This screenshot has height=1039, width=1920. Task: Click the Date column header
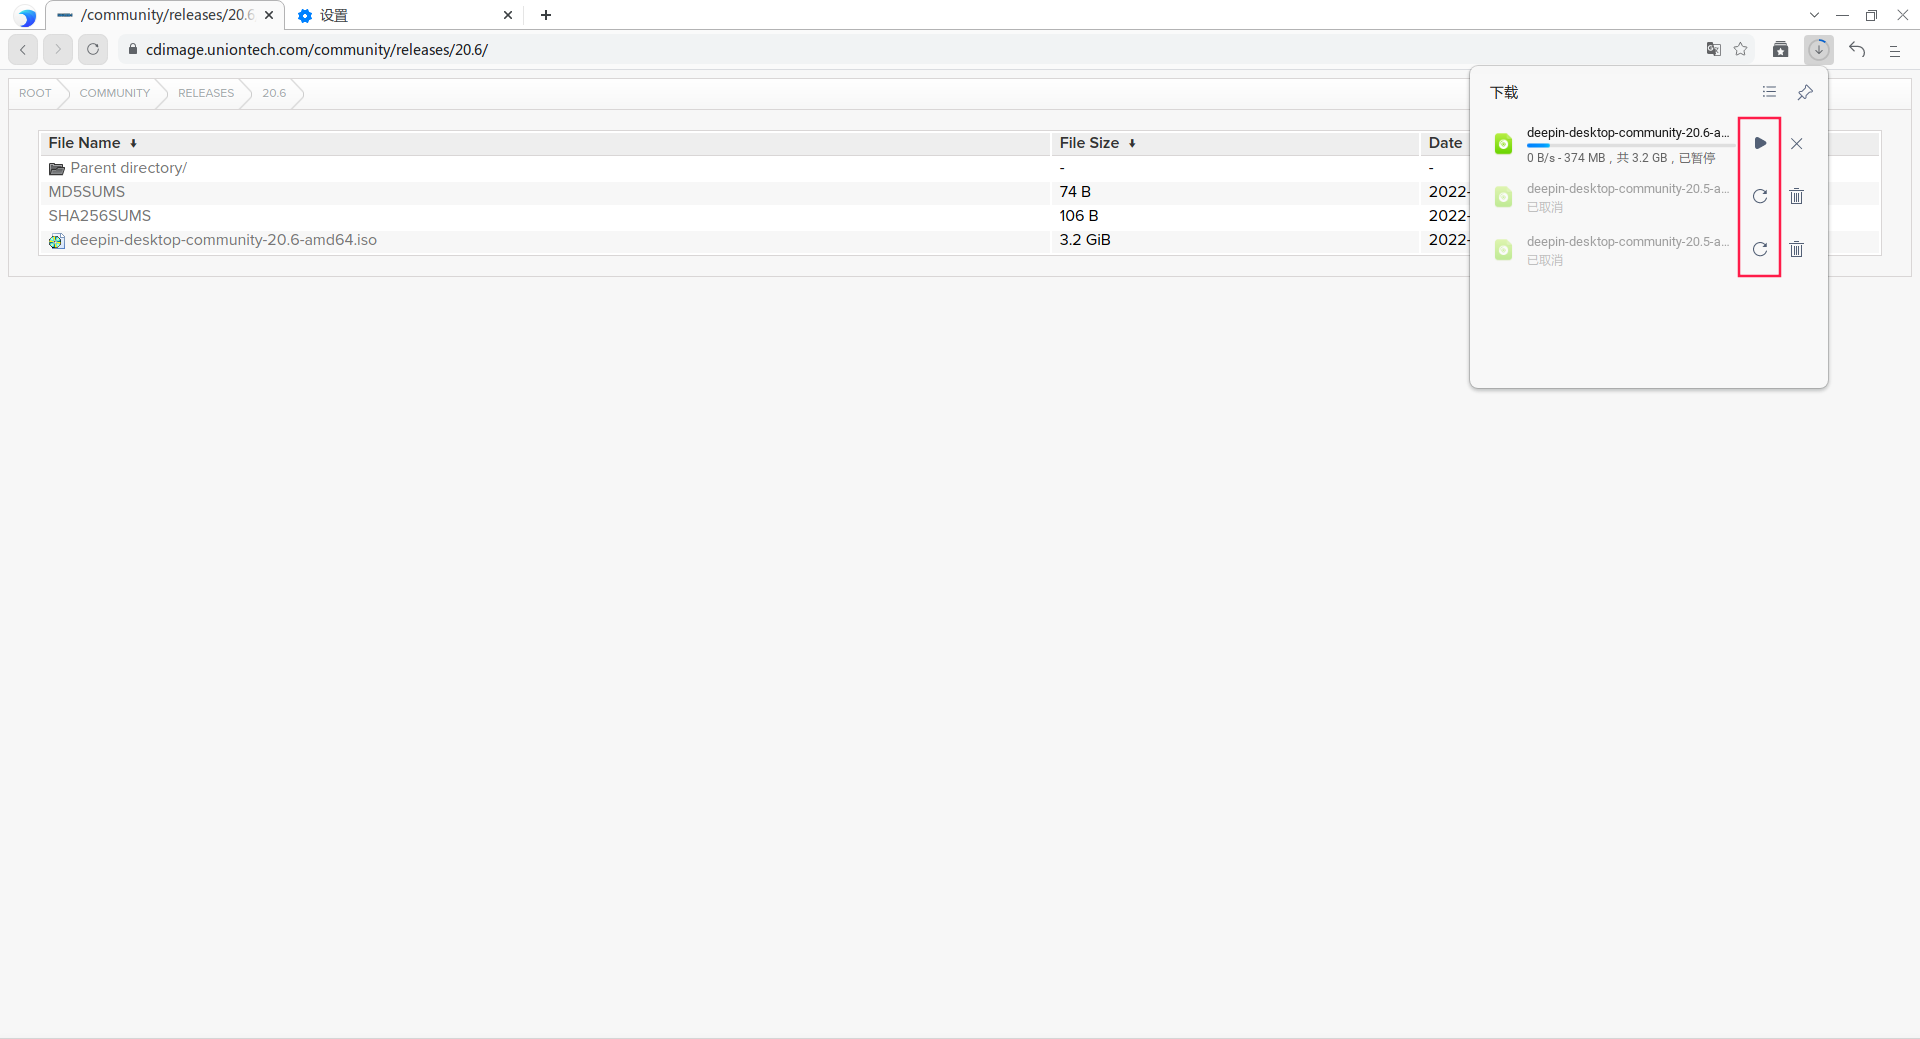tap(1445, 143)
